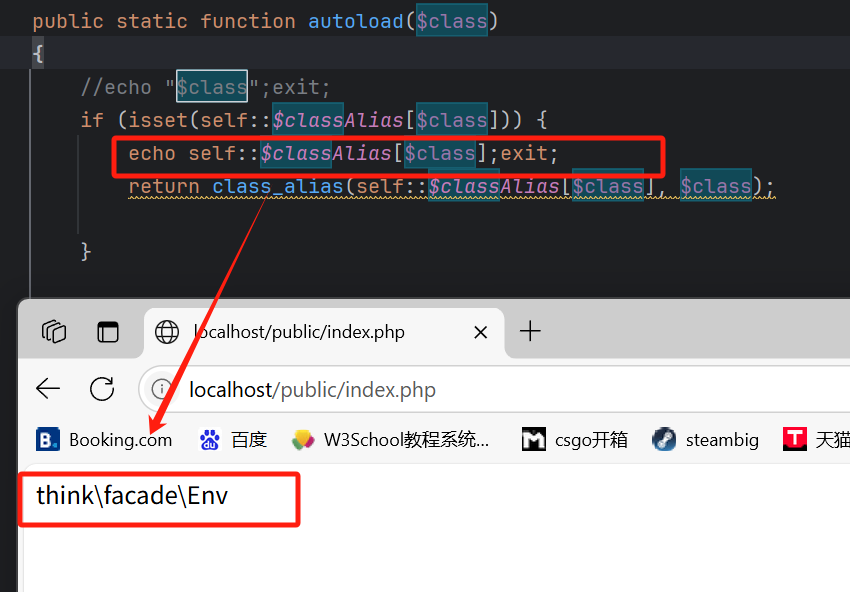
Task: Click the isset keyword in the if statement
Action: coord(158,120)
